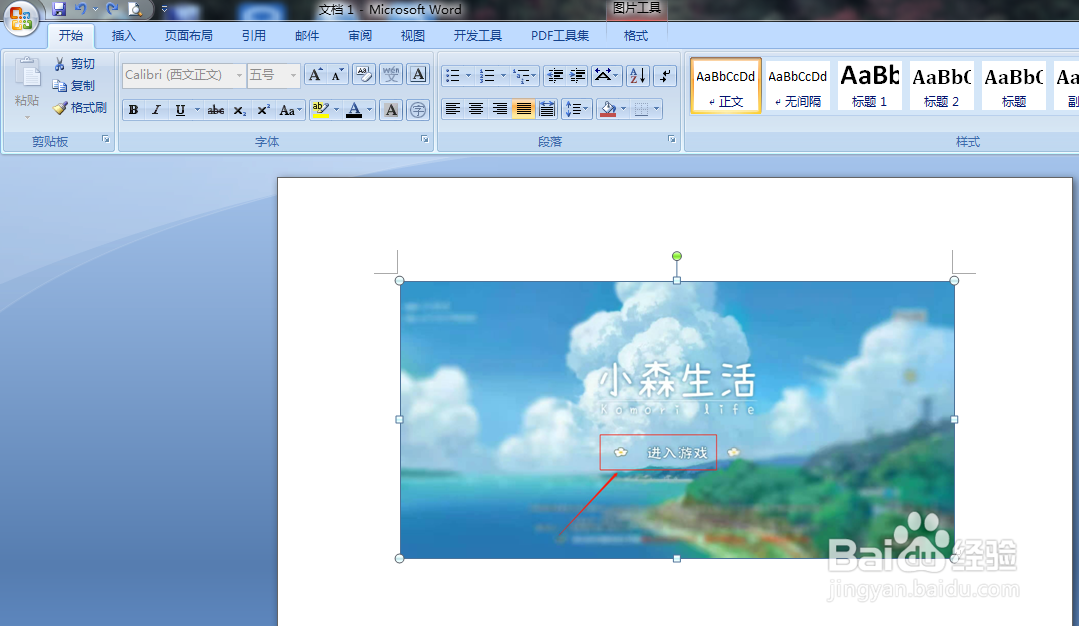The width and height of the screenshot is (1079, 626).
Task: Align text left
Action: (453, 109)
